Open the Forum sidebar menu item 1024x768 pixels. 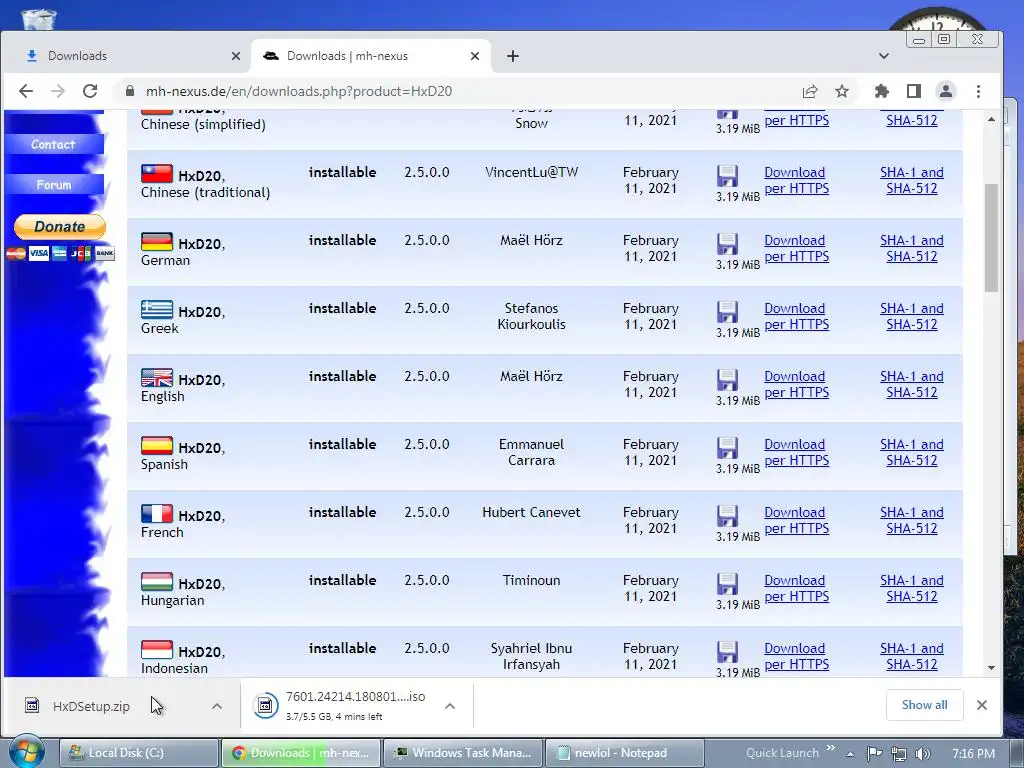pyautogui.click(x=54, y=185)
